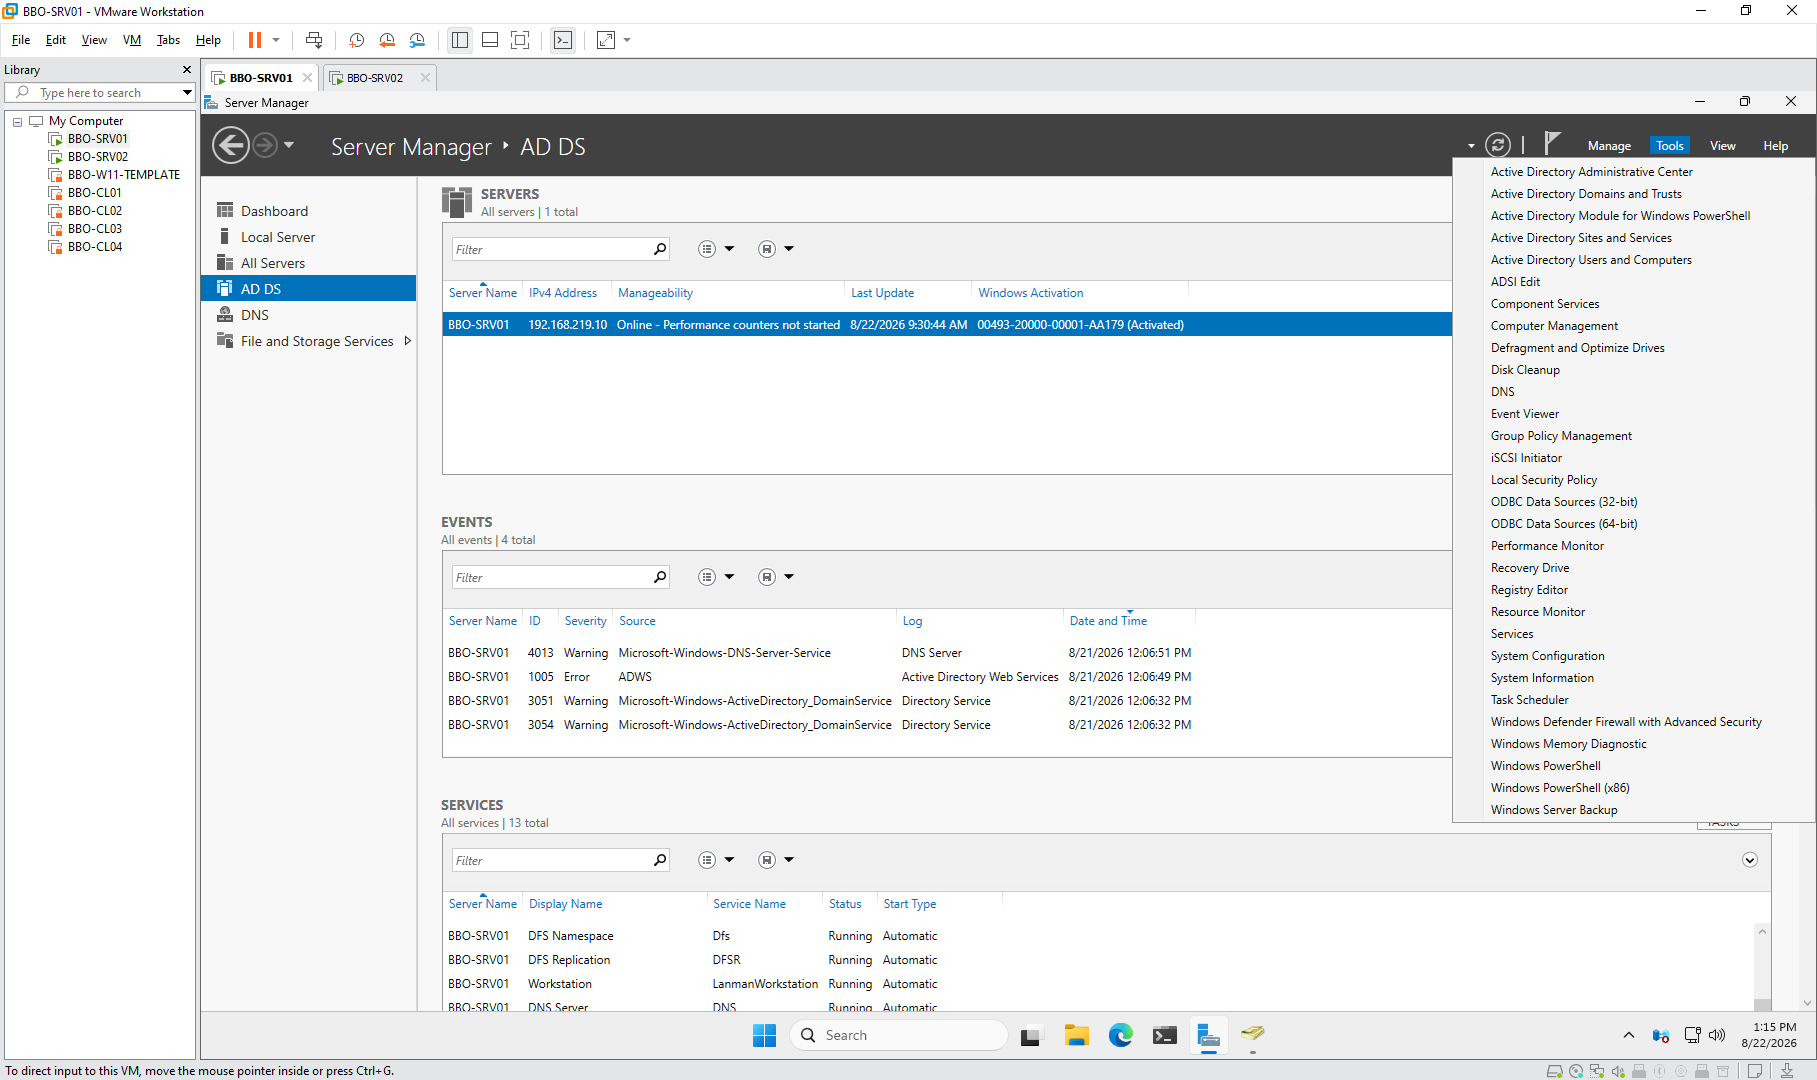Image resolution: width=1817 pixels, height=1080 pixels.
Task: Collapse the Services section chevron
Action: pyautogui.click(x=1750, y=860)
